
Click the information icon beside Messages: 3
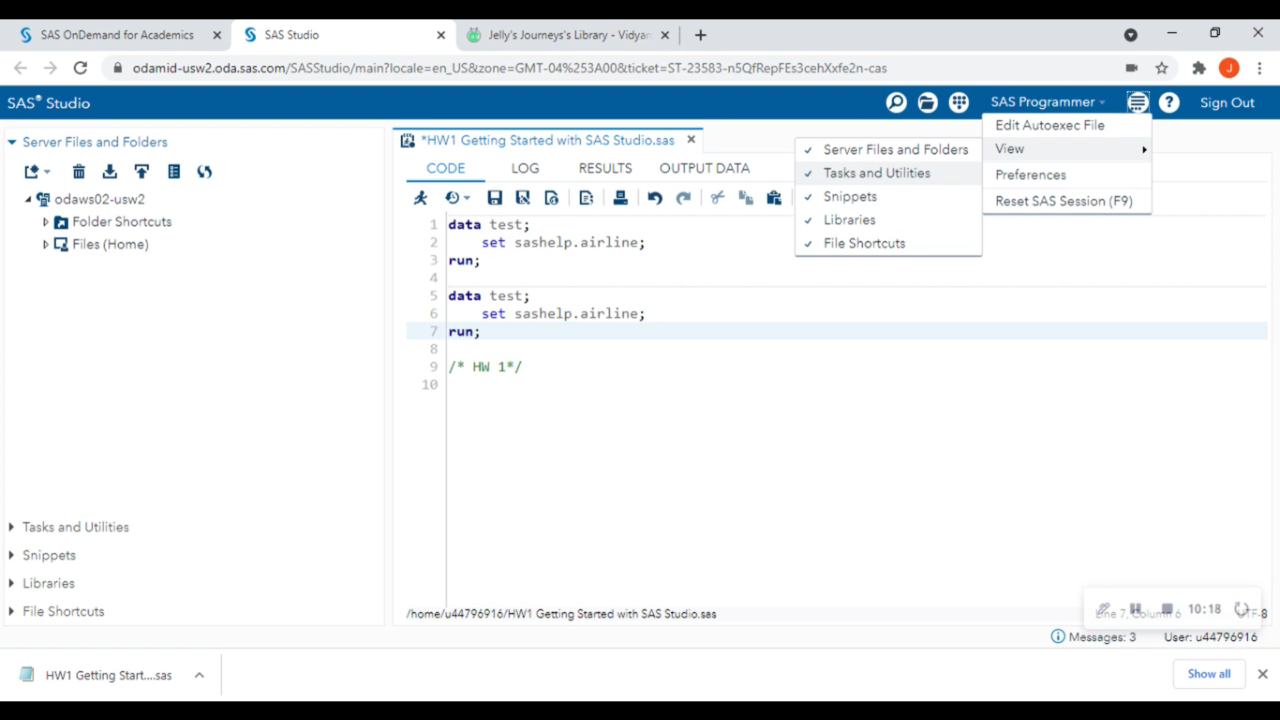coord(1058,637)
